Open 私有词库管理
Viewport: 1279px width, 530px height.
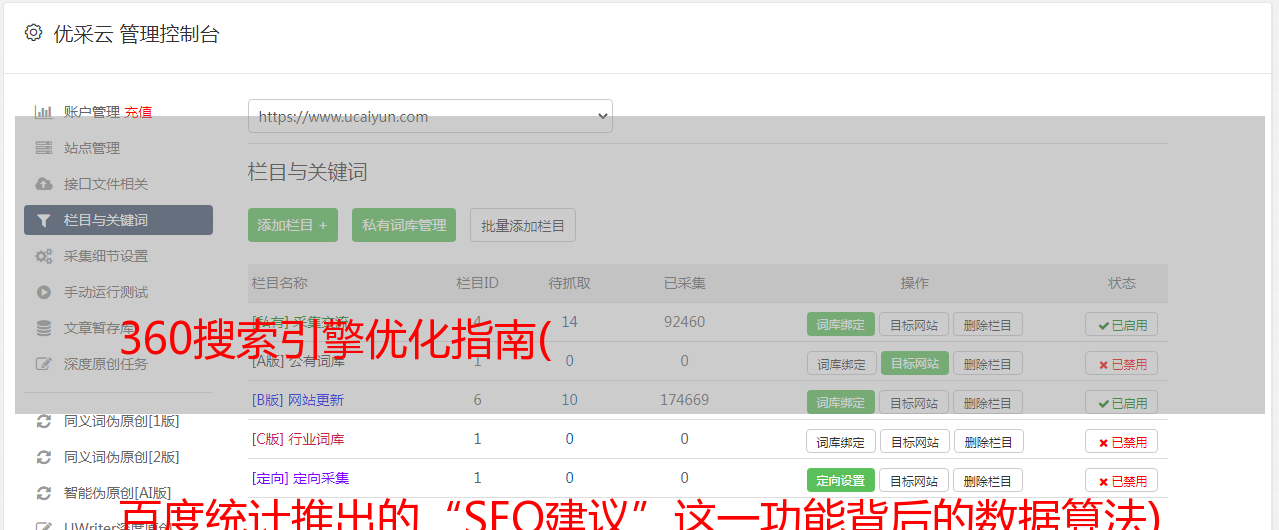tap(404, 225)
